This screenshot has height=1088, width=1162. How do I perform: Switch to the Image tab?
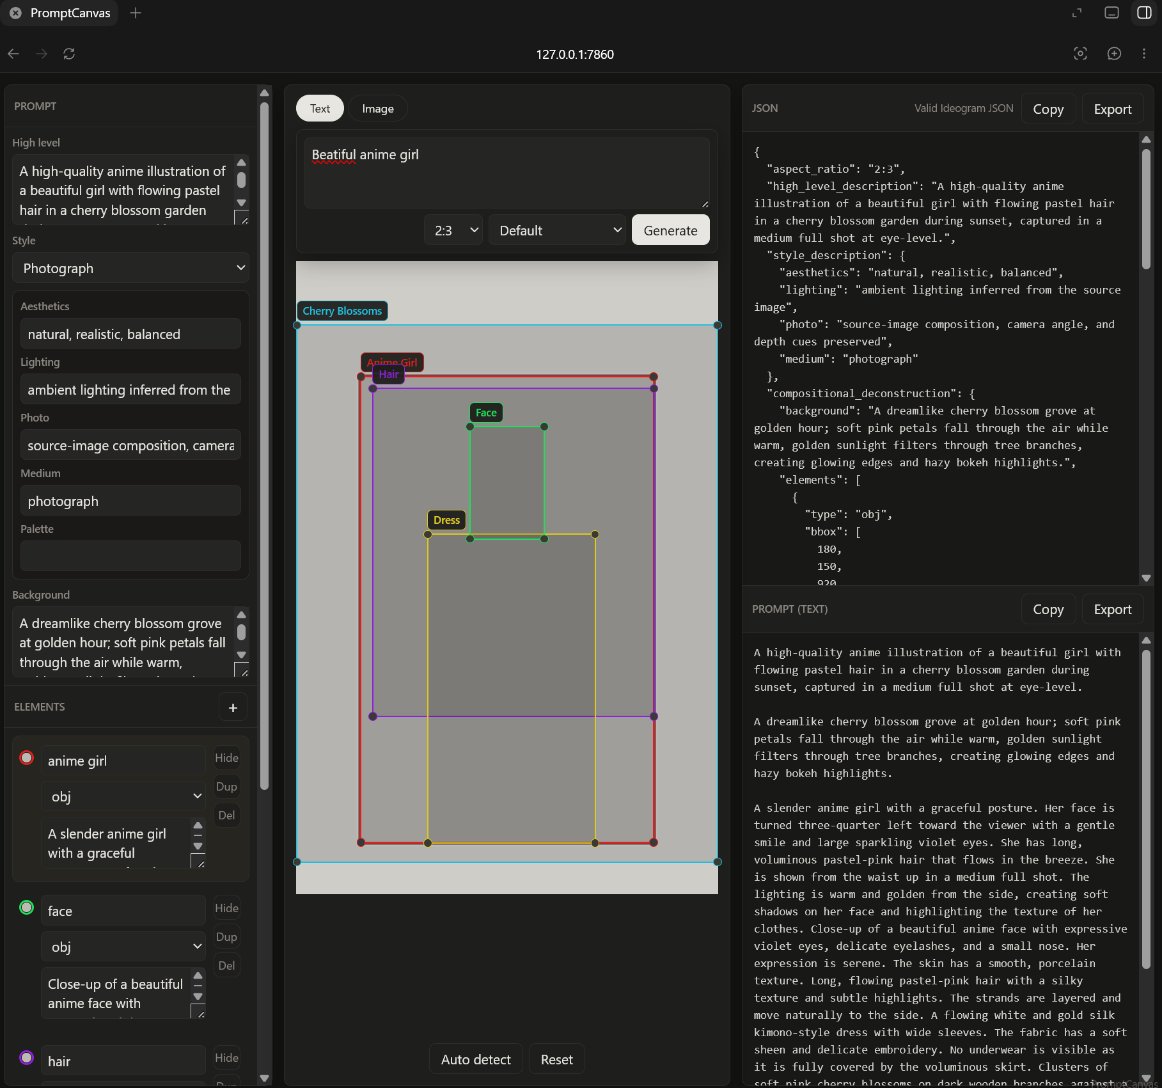(377, 108)
